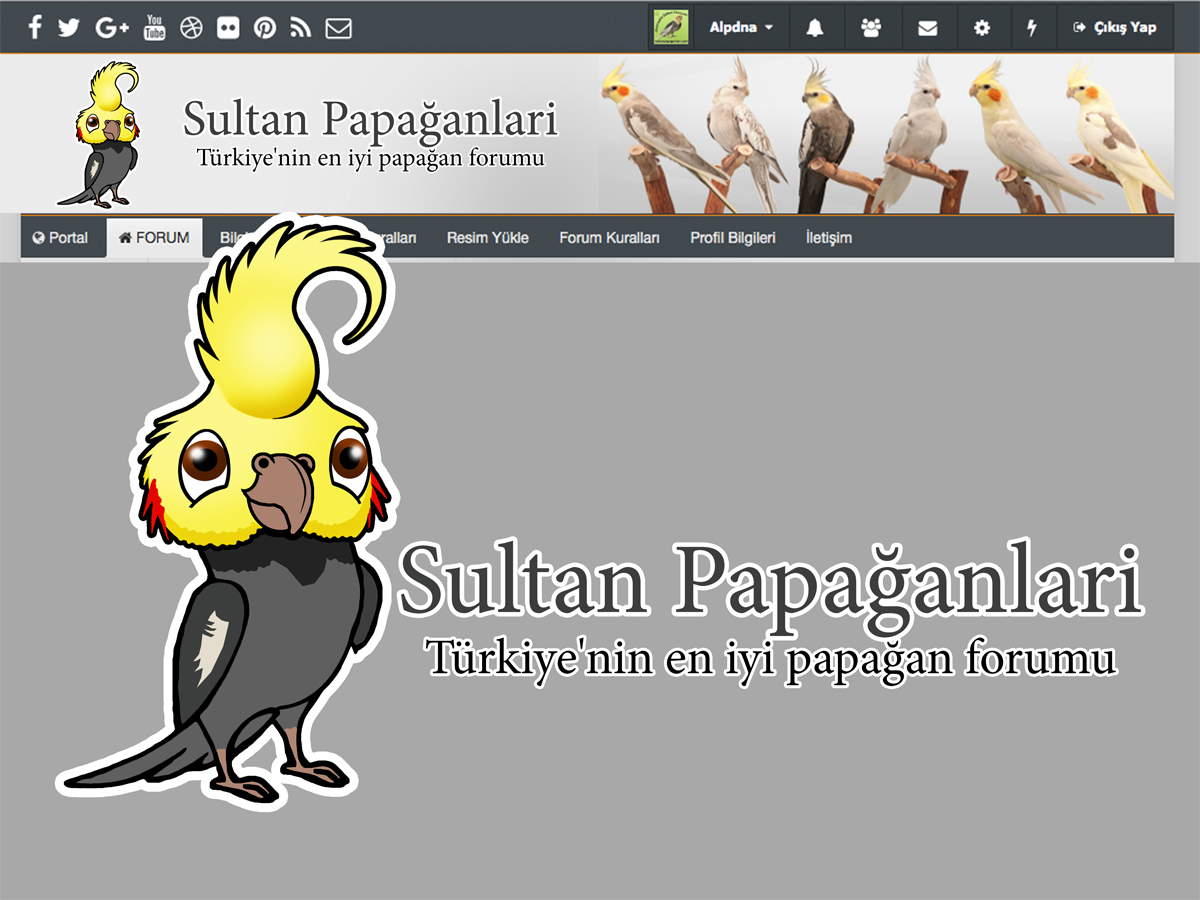Image resolution: width=1200 pixels, height=900 pixels.
Task: Open the settings gear icon
Action: point(982,27)
